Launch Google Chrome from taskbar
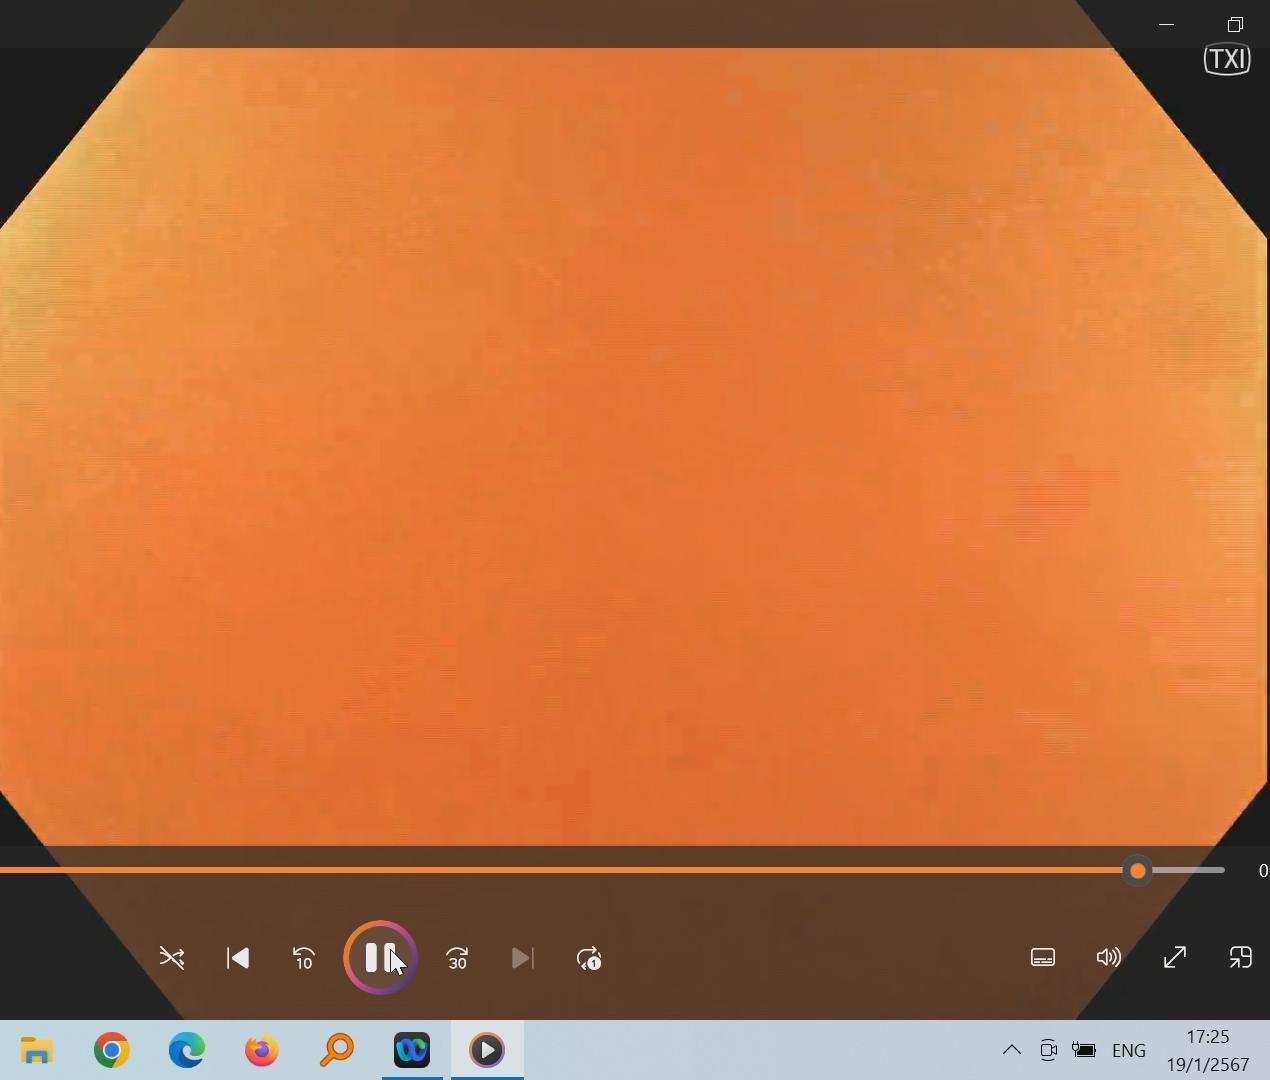The height and width of the screenshot is (1080, 1270). coord(112,1050)
